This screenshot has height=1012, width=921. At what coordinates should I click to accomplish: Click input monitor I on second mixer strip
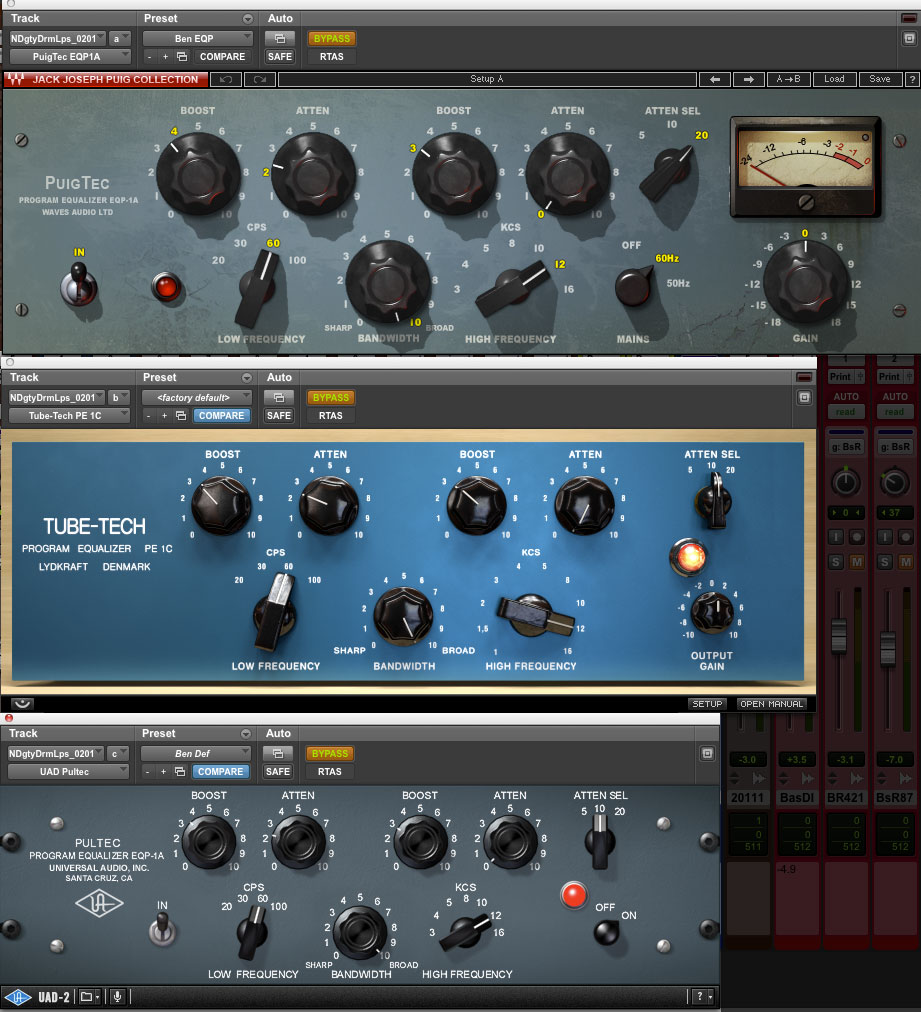[885, 537]
